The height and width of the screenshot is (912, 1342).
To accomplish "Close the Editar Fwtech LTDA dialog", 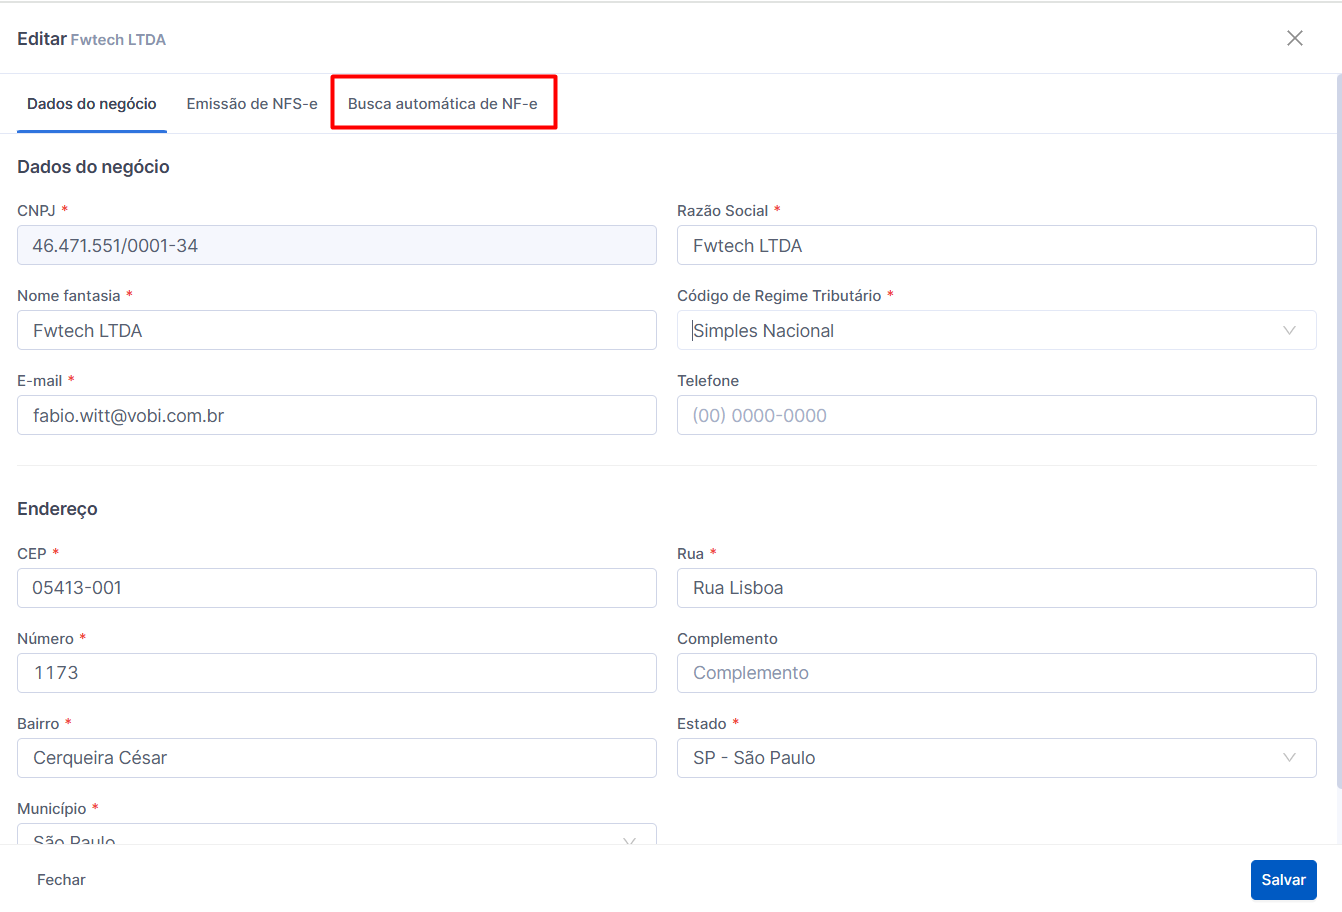I will click(x=1295, y=38).
